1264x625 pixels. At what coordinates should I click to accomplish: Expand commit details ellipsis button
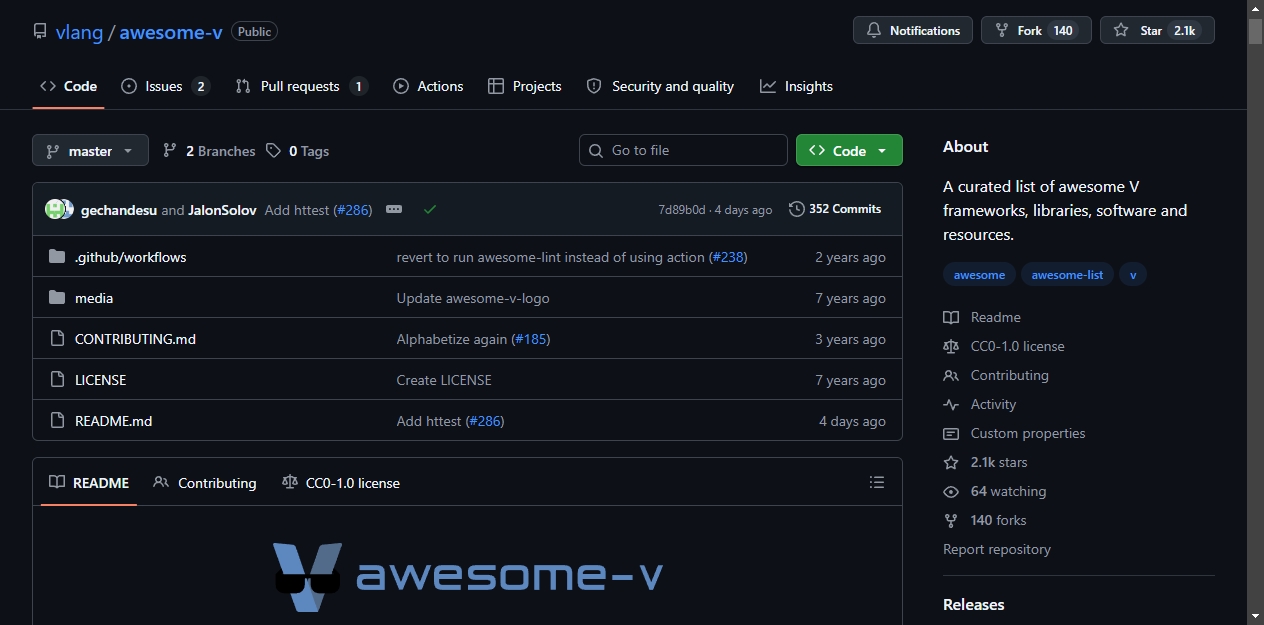pos(394,209)
